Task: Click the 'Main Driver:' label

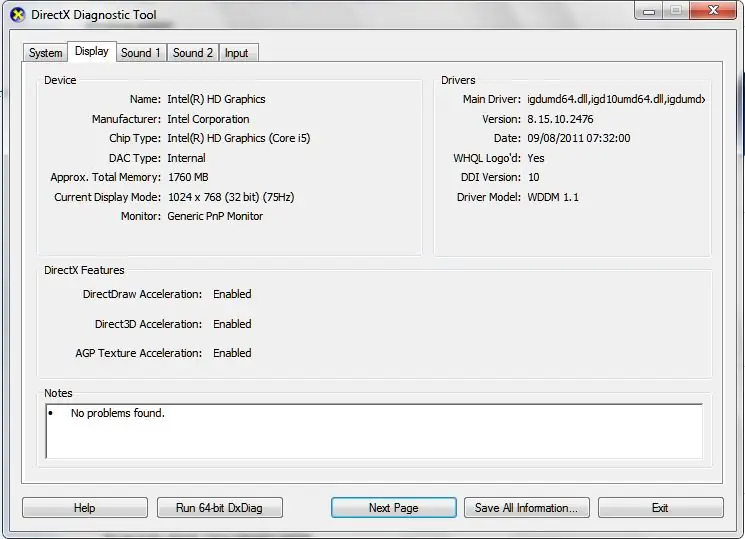Action: pyautogui.click(x=492, y=99)
